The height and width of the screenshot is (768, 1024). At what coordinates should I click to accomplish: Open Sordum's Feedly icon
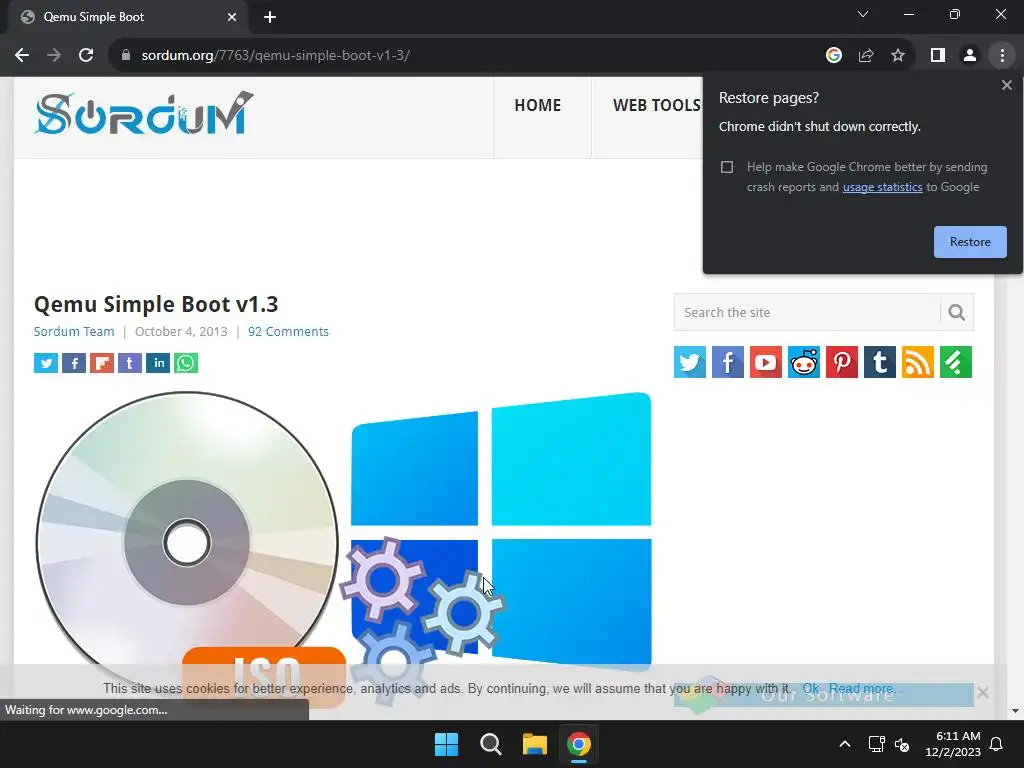click(955, 362)
